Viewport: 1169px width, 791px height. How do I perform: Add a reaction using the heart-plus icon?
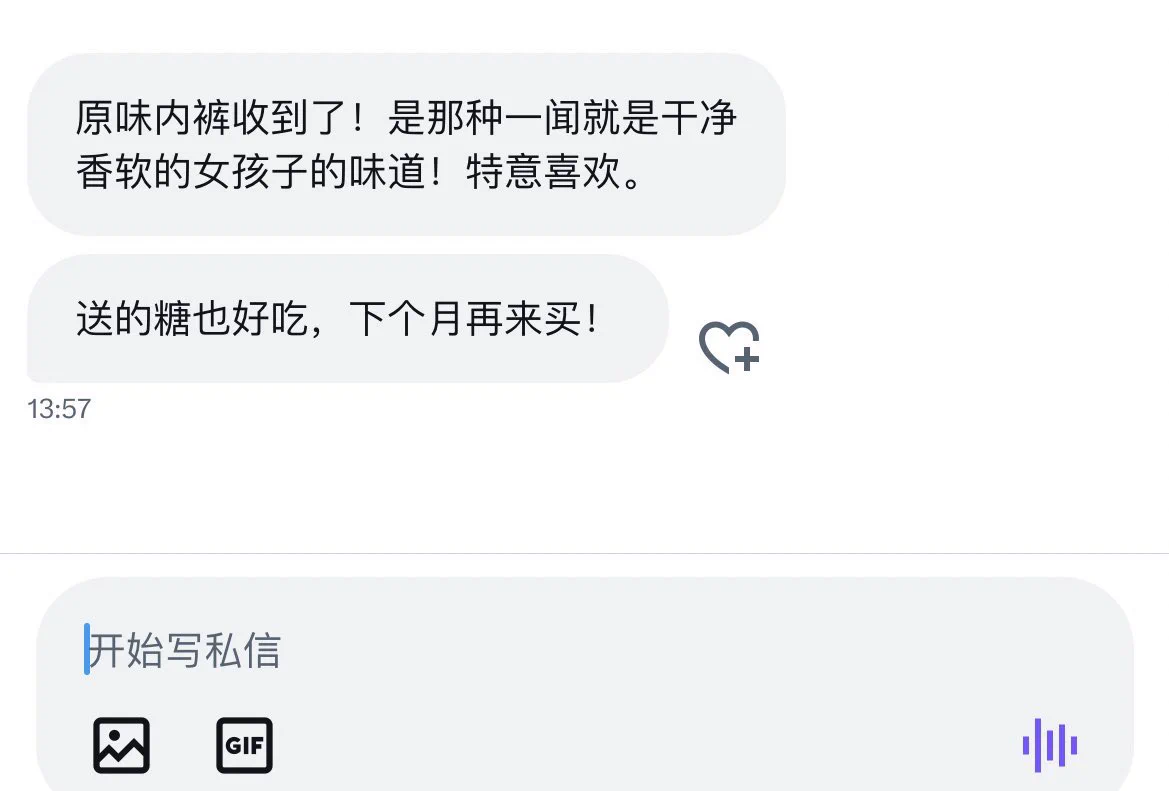729,347
